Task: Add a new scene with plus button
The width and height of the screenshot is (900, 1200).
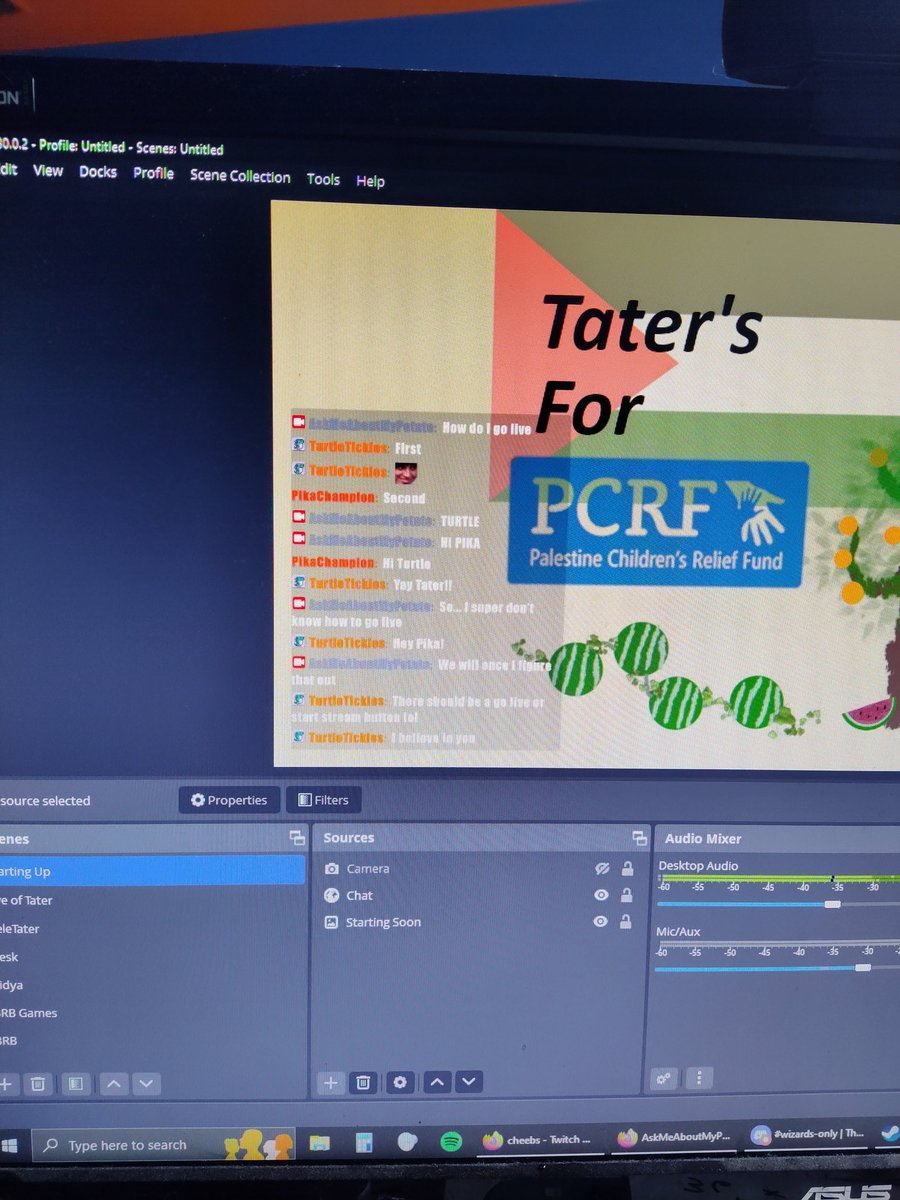Action: [6, 1083]
